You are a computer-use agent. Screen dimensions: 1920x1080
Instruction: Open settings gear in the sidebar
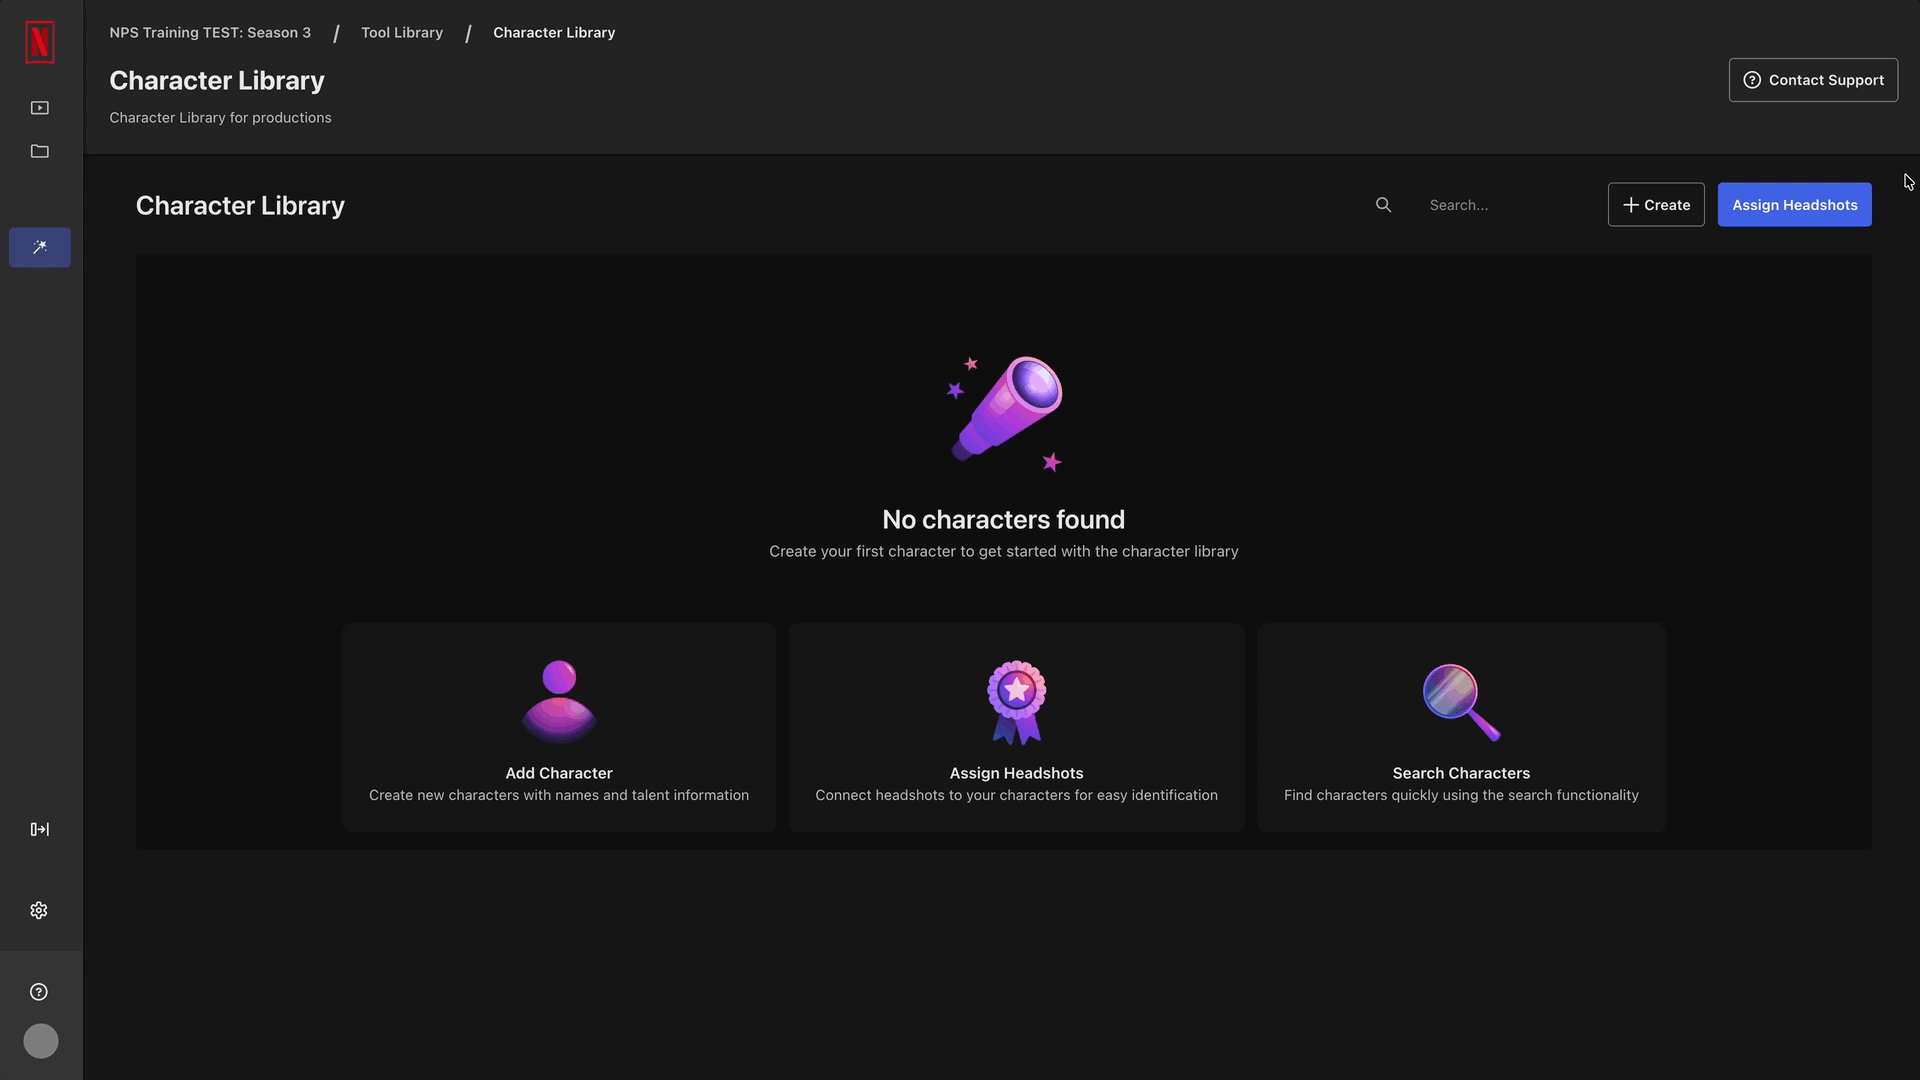(x=39, y=910)
